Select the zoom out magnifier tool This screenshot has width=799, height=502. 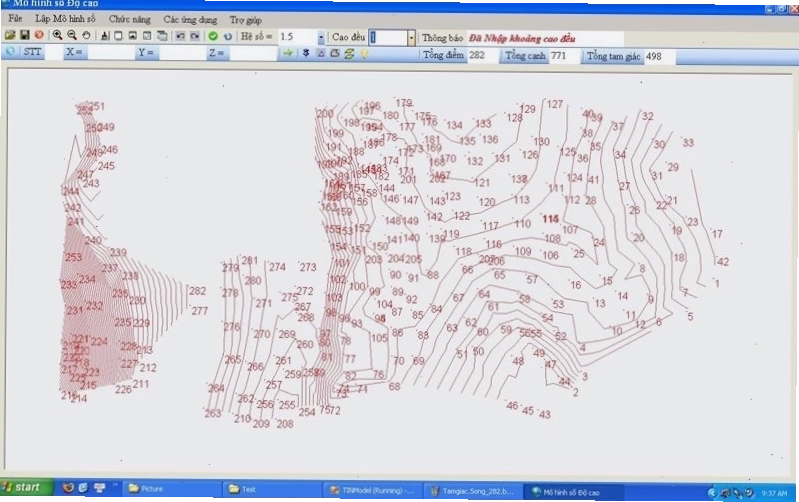click(71, 35)
